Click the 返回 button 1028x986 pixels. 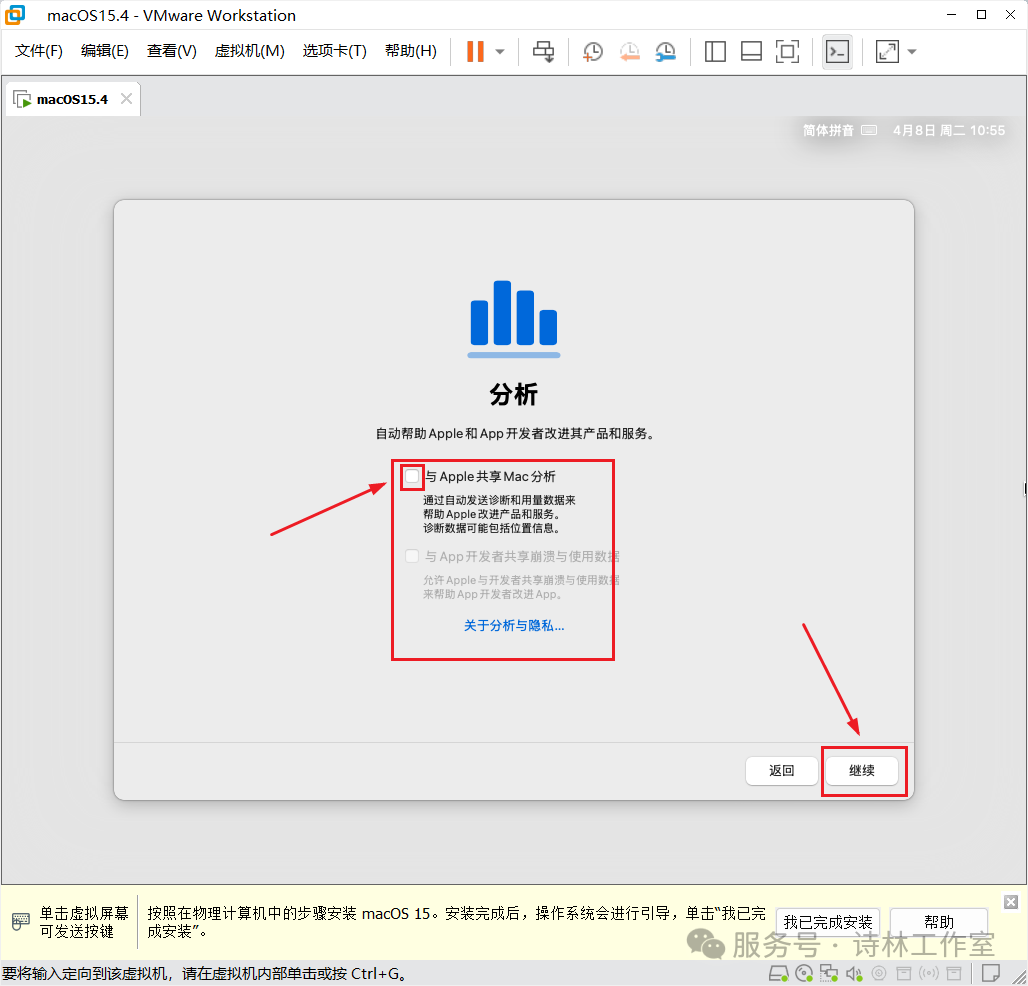(x=781, y=770)
